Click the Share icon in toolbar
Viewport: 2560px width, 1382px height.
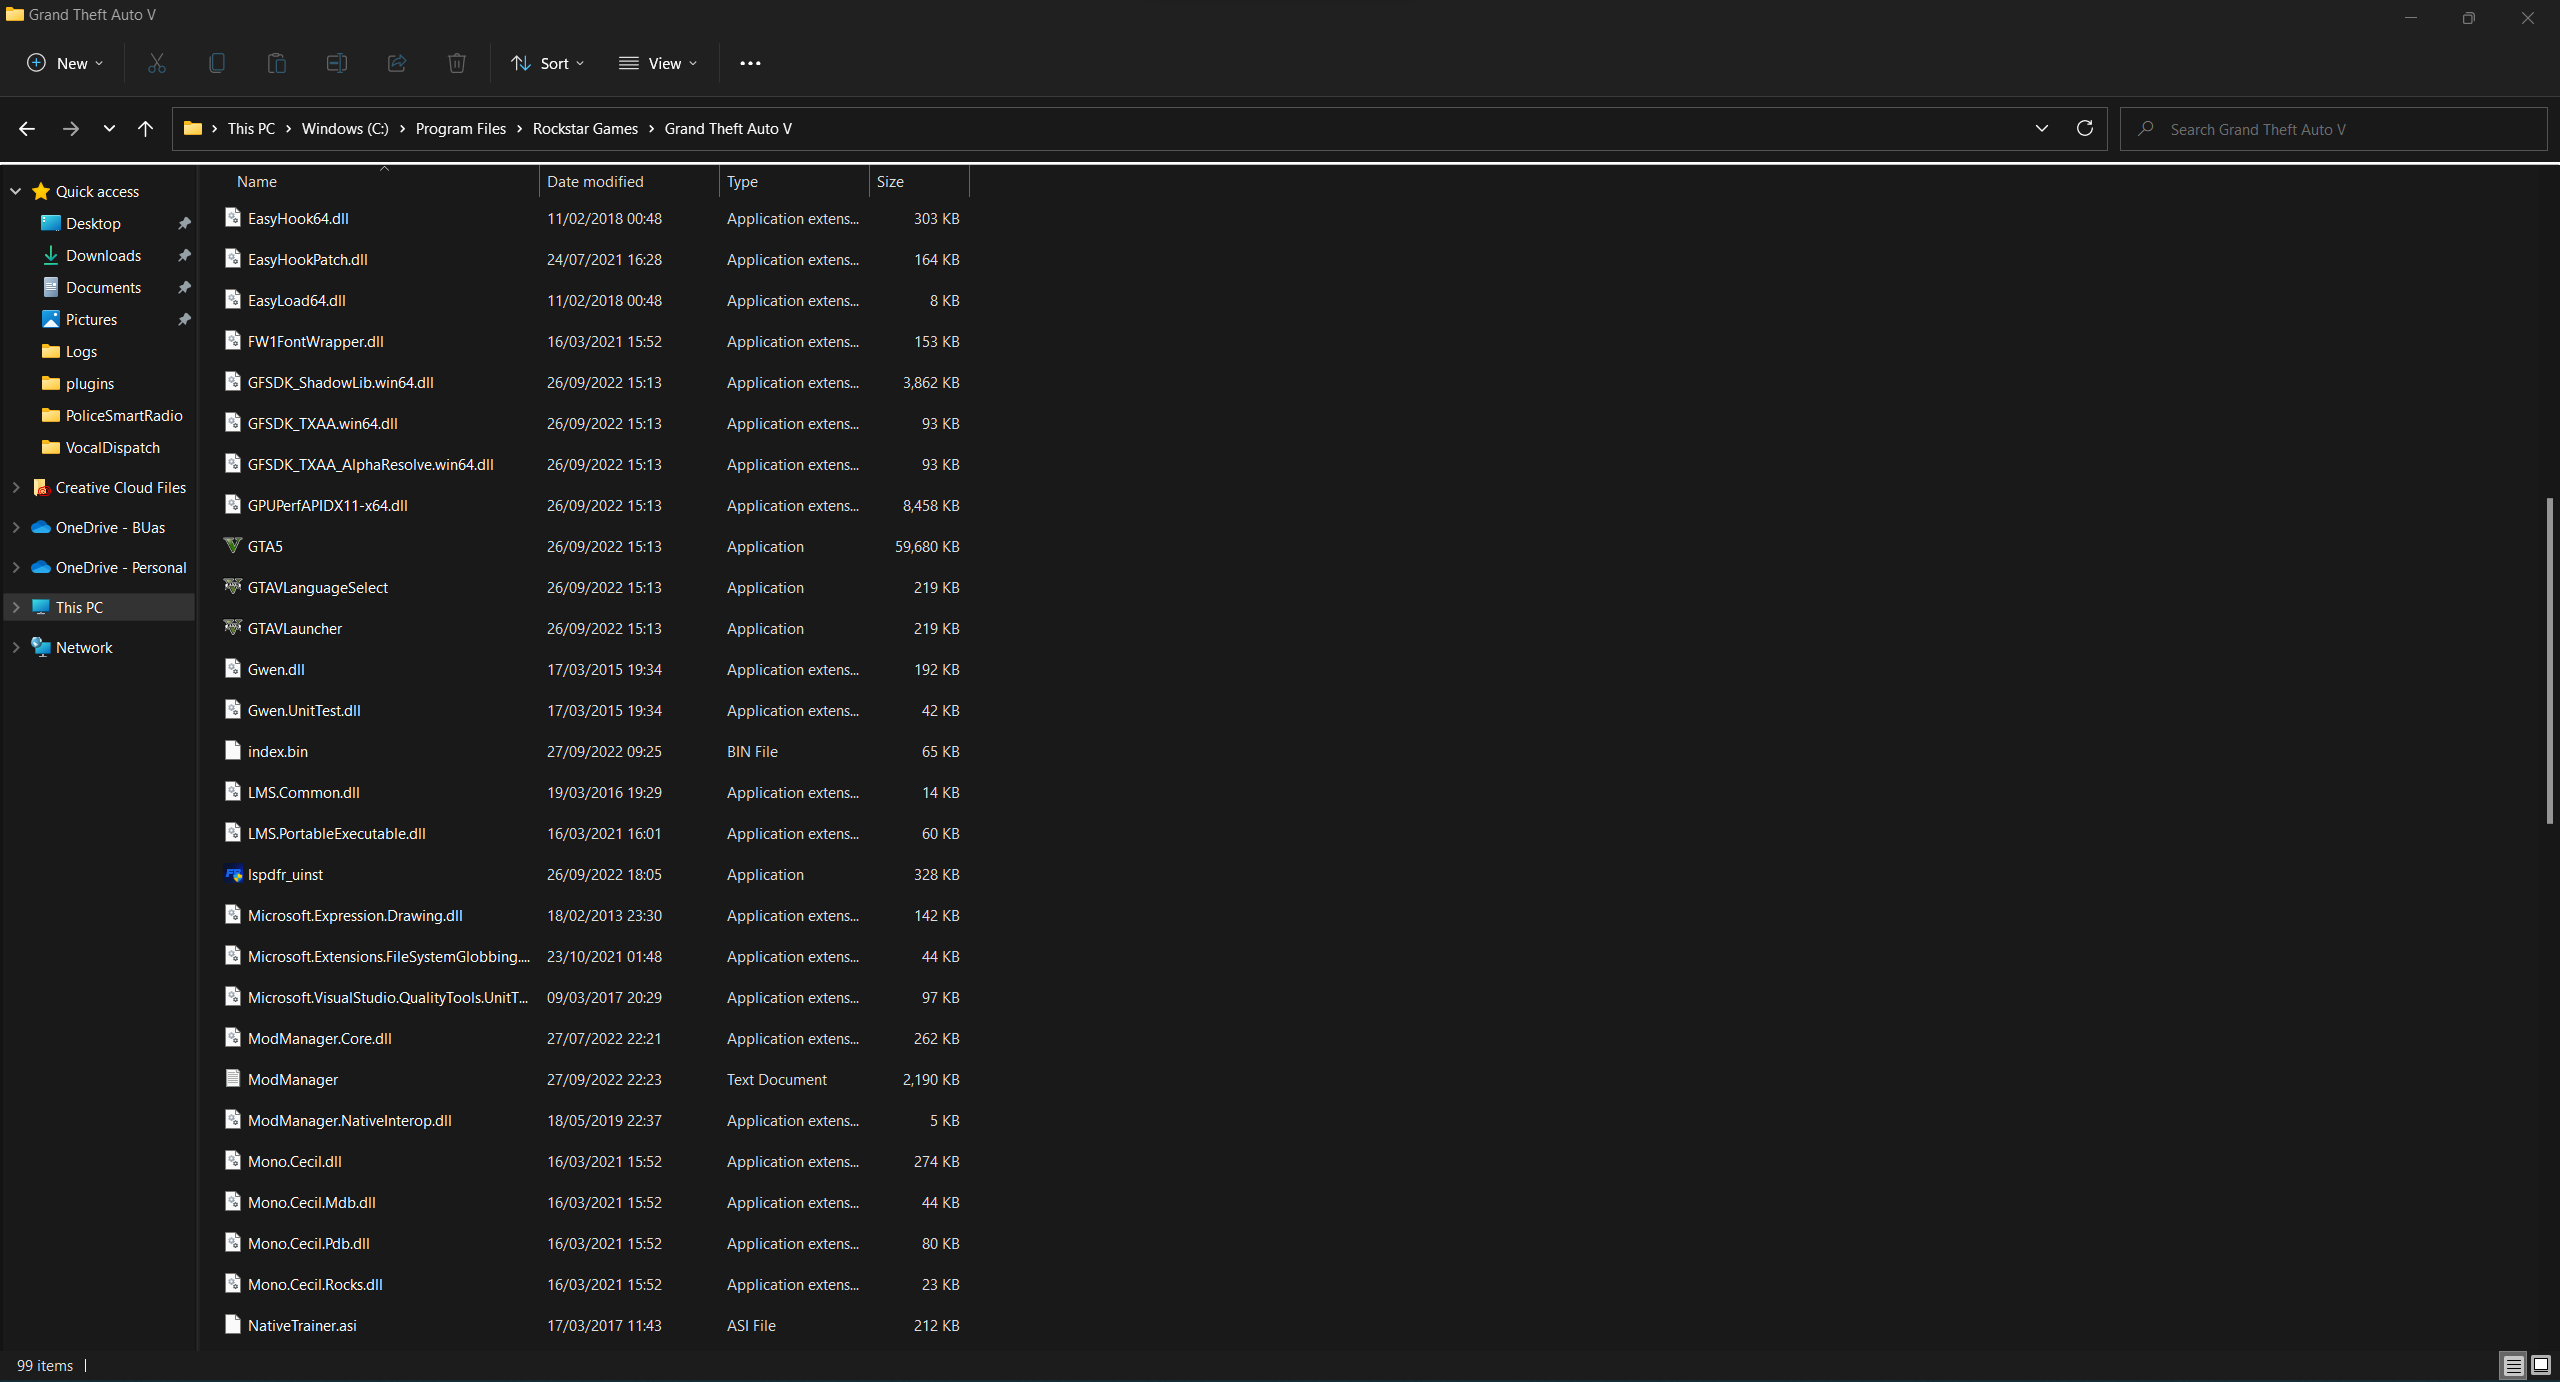[397, 63]
